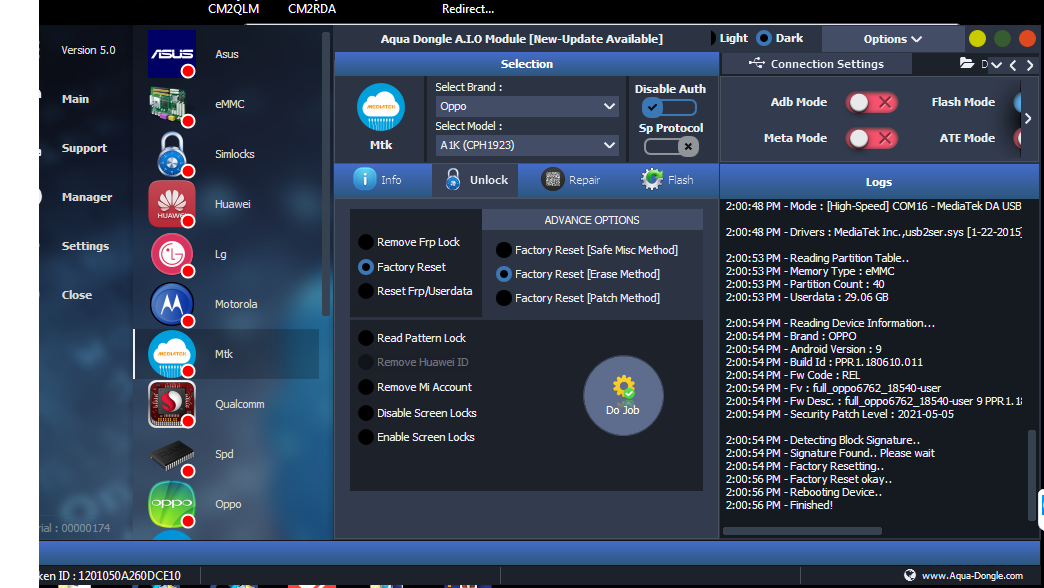Choose Factory Reset [Patch Method]
Image resolution: width=1044 pixels, height=588 pixels.
(578, 298)
